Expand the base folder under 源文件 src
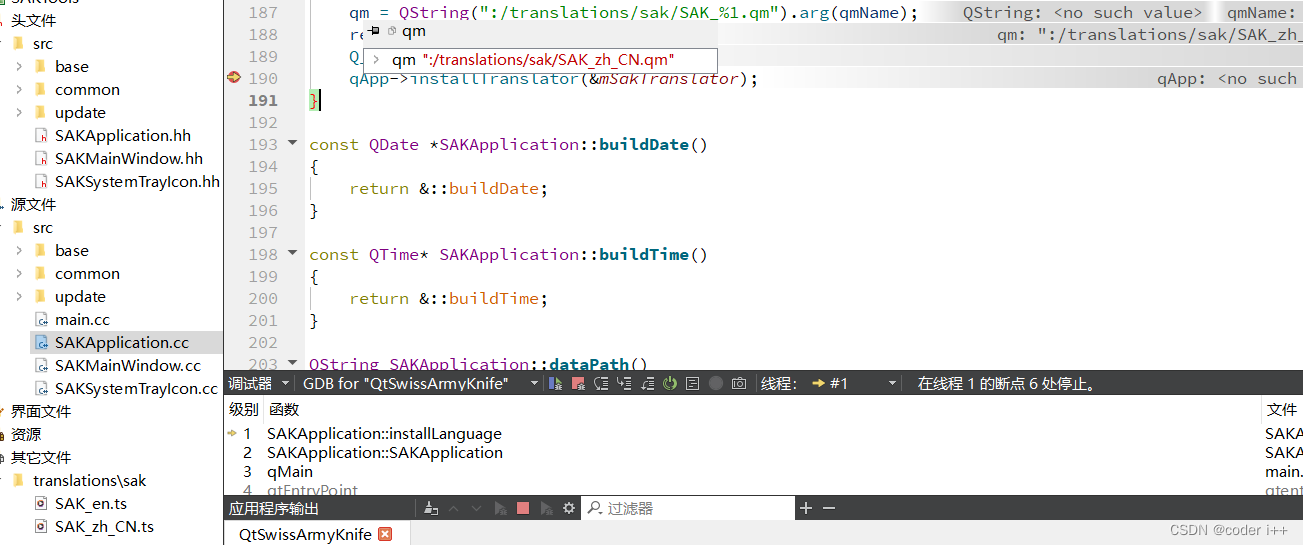Viewport: 1303px width, 545px height. (x=19, y=250)
